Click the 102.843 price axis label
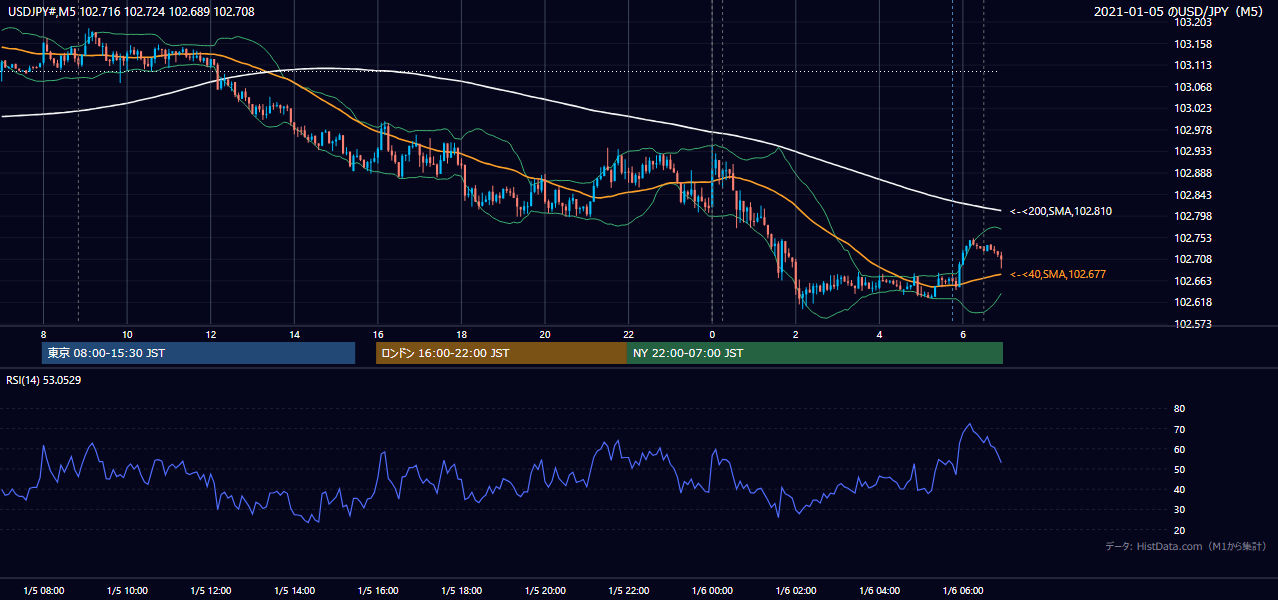 pyautogui.click(x=1193, y=195)
